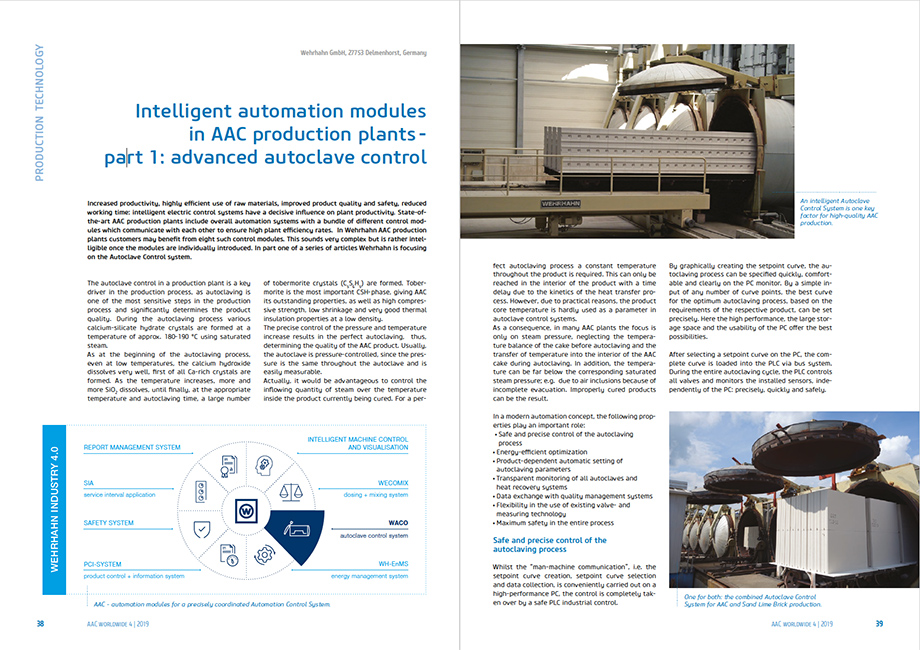
Task: Click the REPORT MANAGEMENT SYSTEM label
Action: 132,448
